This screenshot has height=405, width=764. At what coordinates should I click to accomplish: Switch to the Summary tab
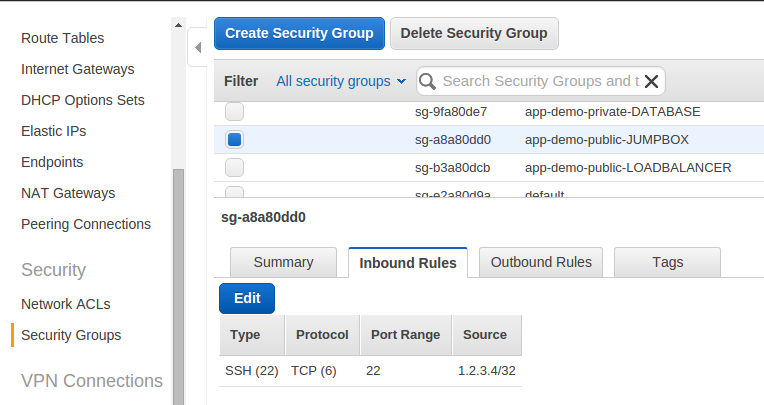[283, 262]
